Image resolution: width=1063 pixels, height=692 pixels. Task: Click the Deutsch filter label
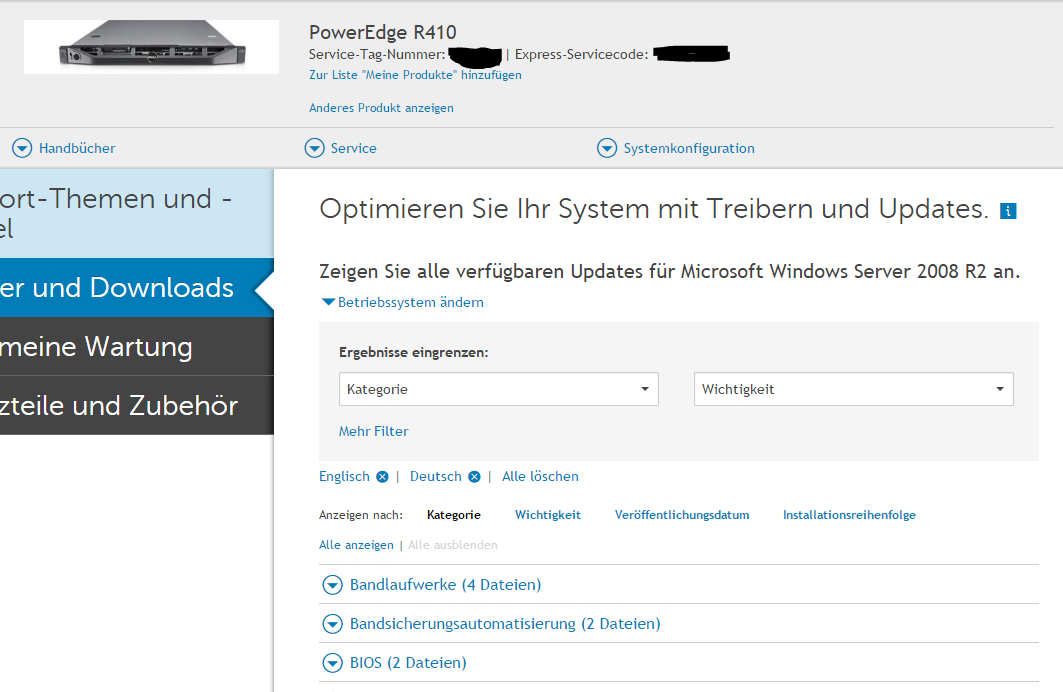tap(436, 476)
